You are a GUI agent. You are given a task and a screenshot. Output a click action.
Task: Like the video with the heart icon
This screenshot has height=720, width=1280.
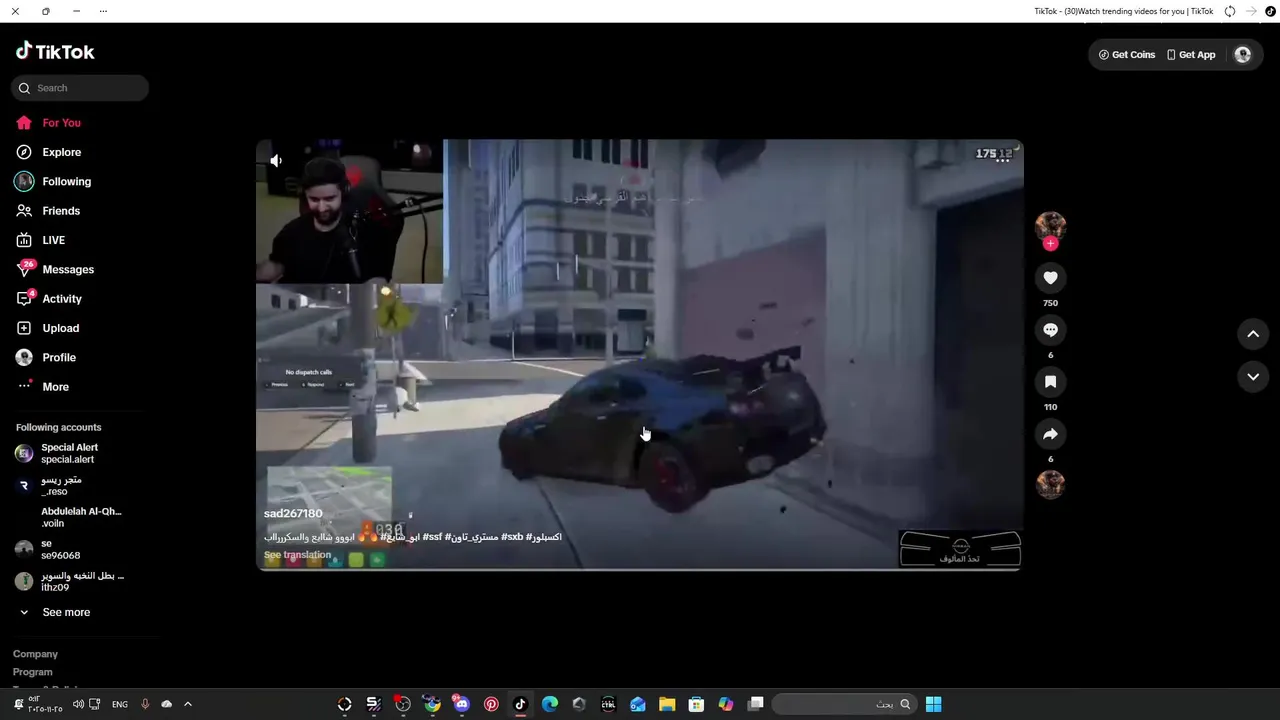(x=1050, y=278)
